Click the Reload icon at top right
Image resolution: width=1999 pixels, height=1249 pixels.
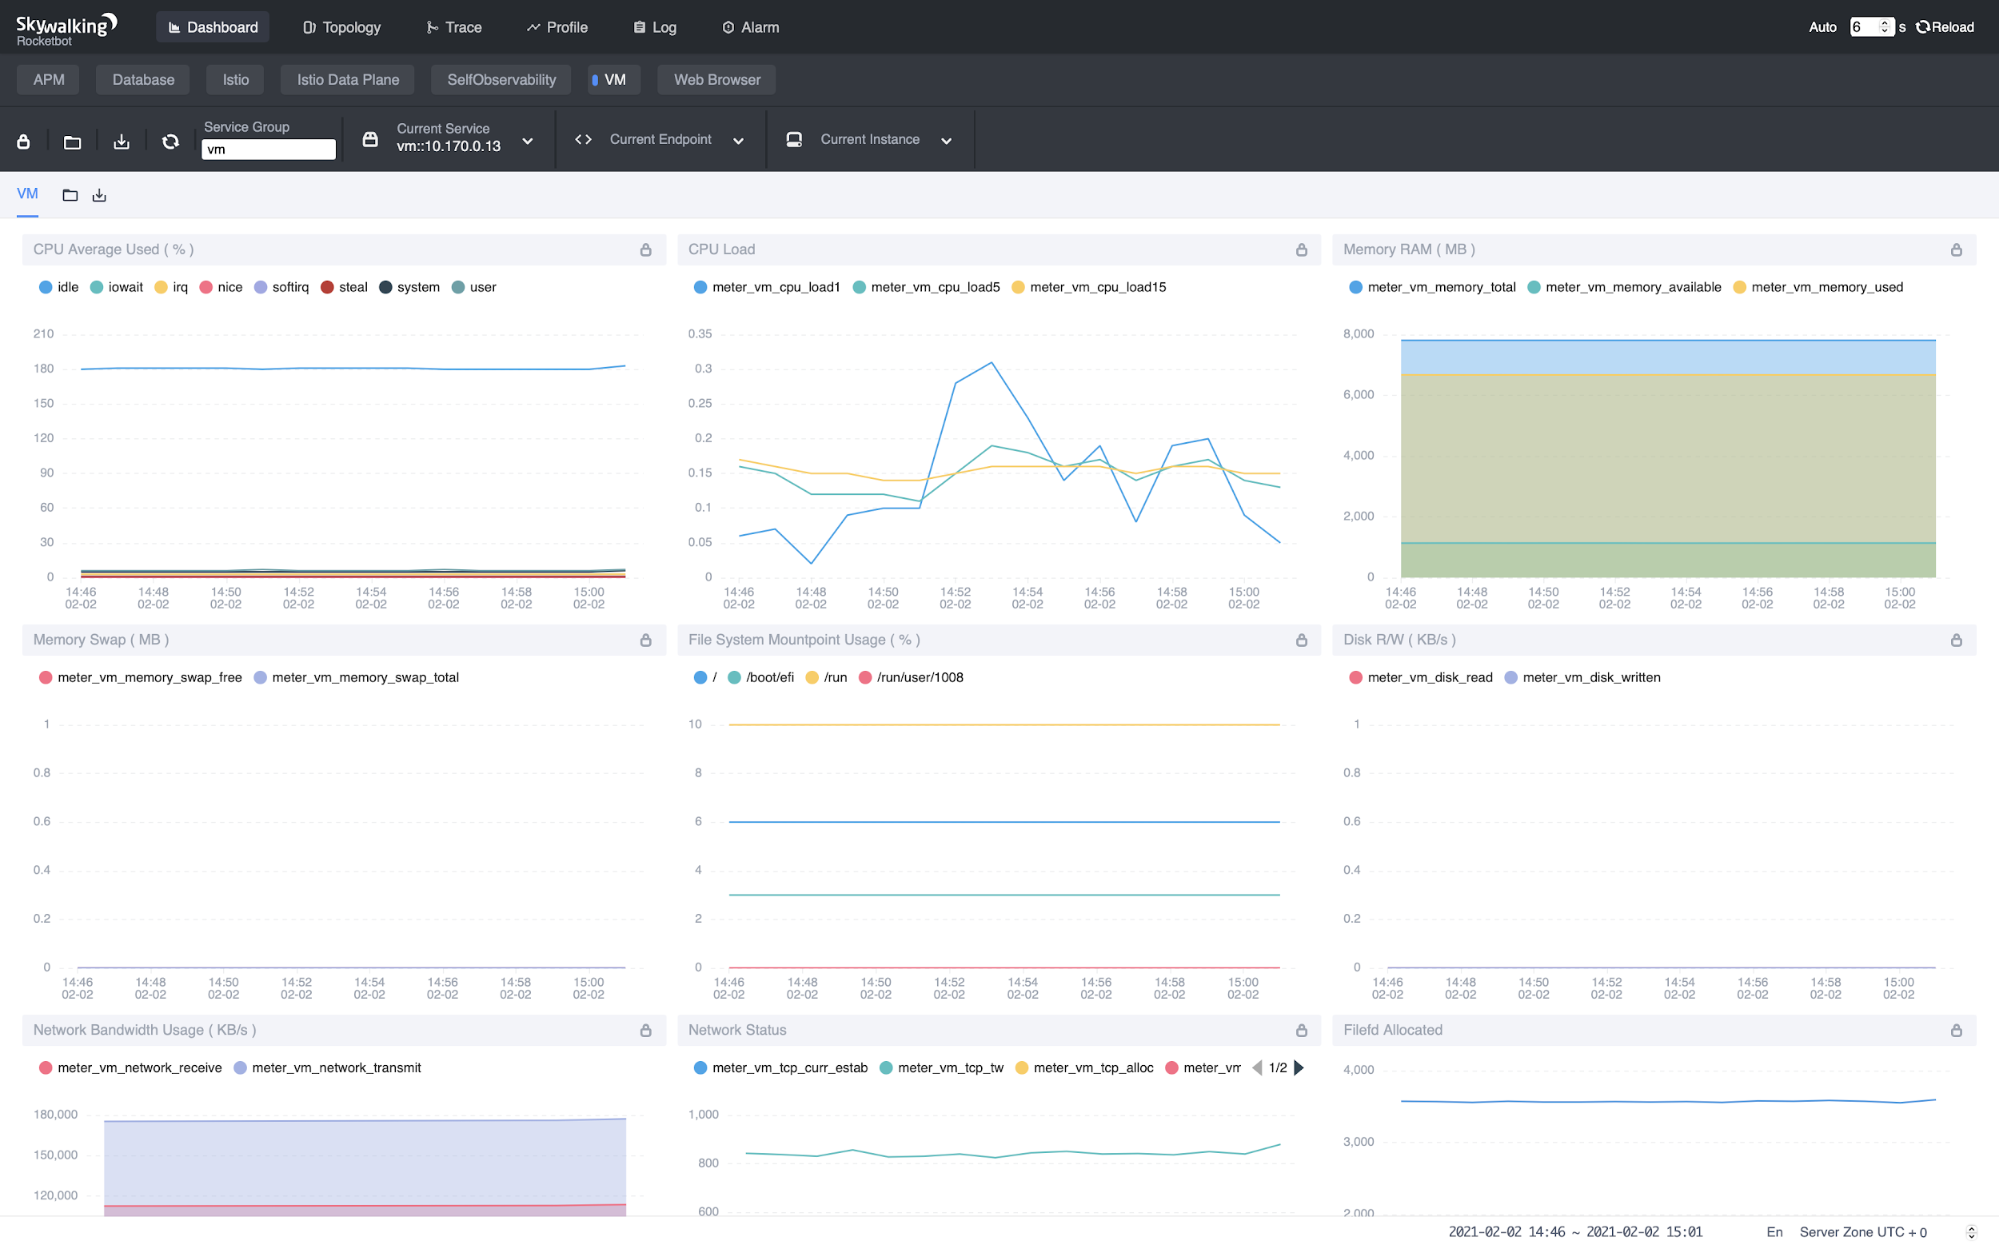pos(1920,26)
